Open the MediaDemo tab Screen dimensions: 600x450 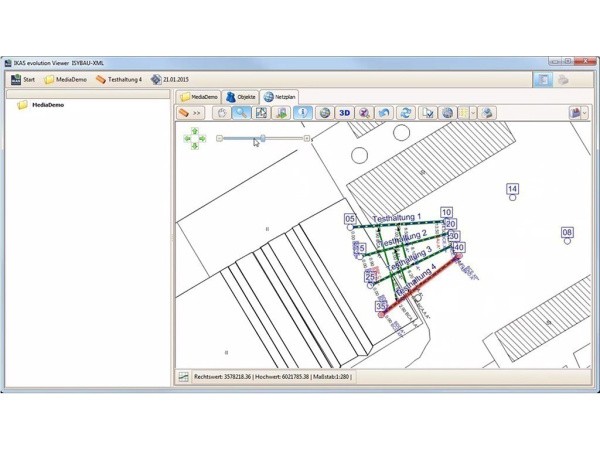[x=198, y=97]
